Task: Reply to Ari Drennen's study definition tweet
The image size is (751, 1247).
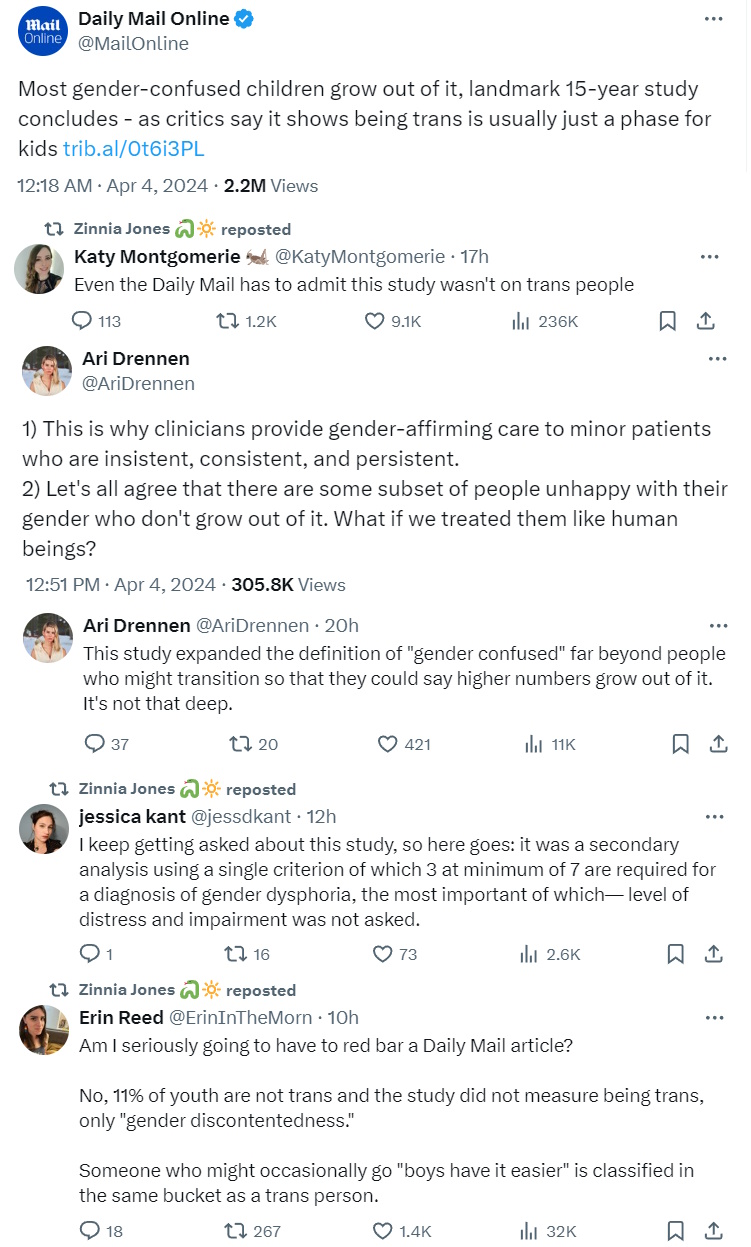Action: [x=95, y=743]
